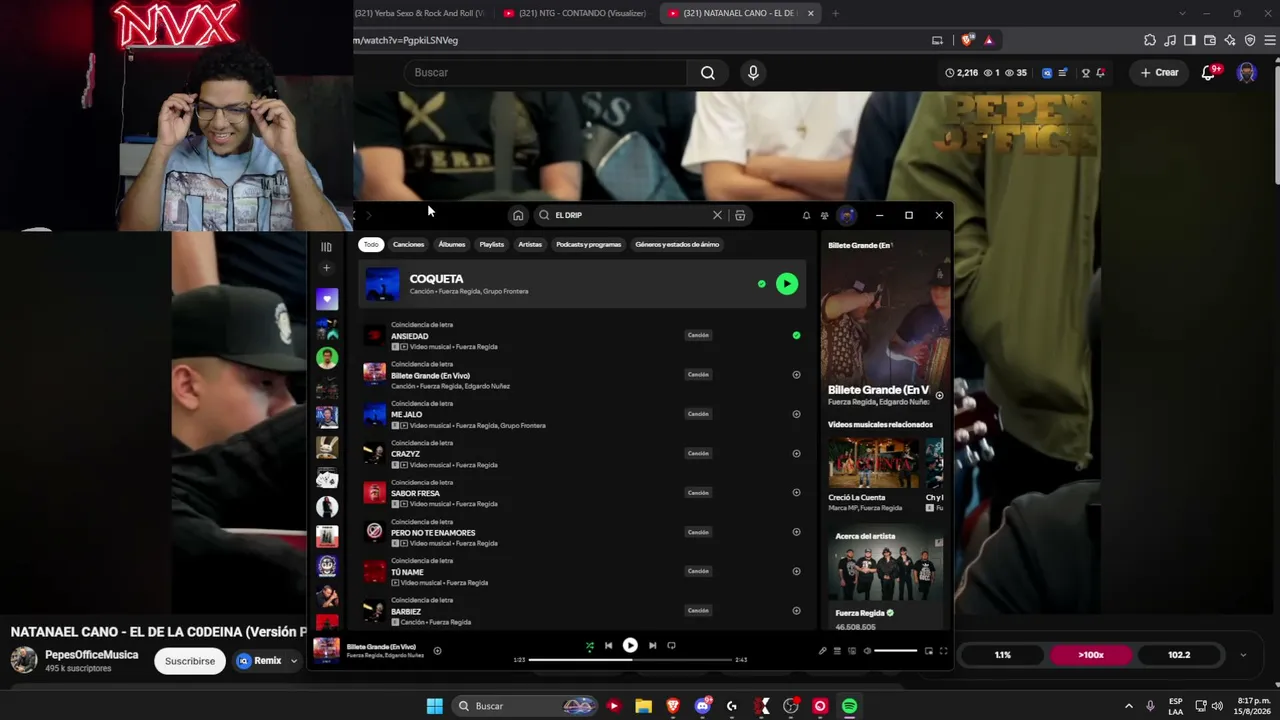The width and height of the screenshot is (1280, 720).
Task: Adjust the Spotify volume slider
Action: click(x=895, y=651)
